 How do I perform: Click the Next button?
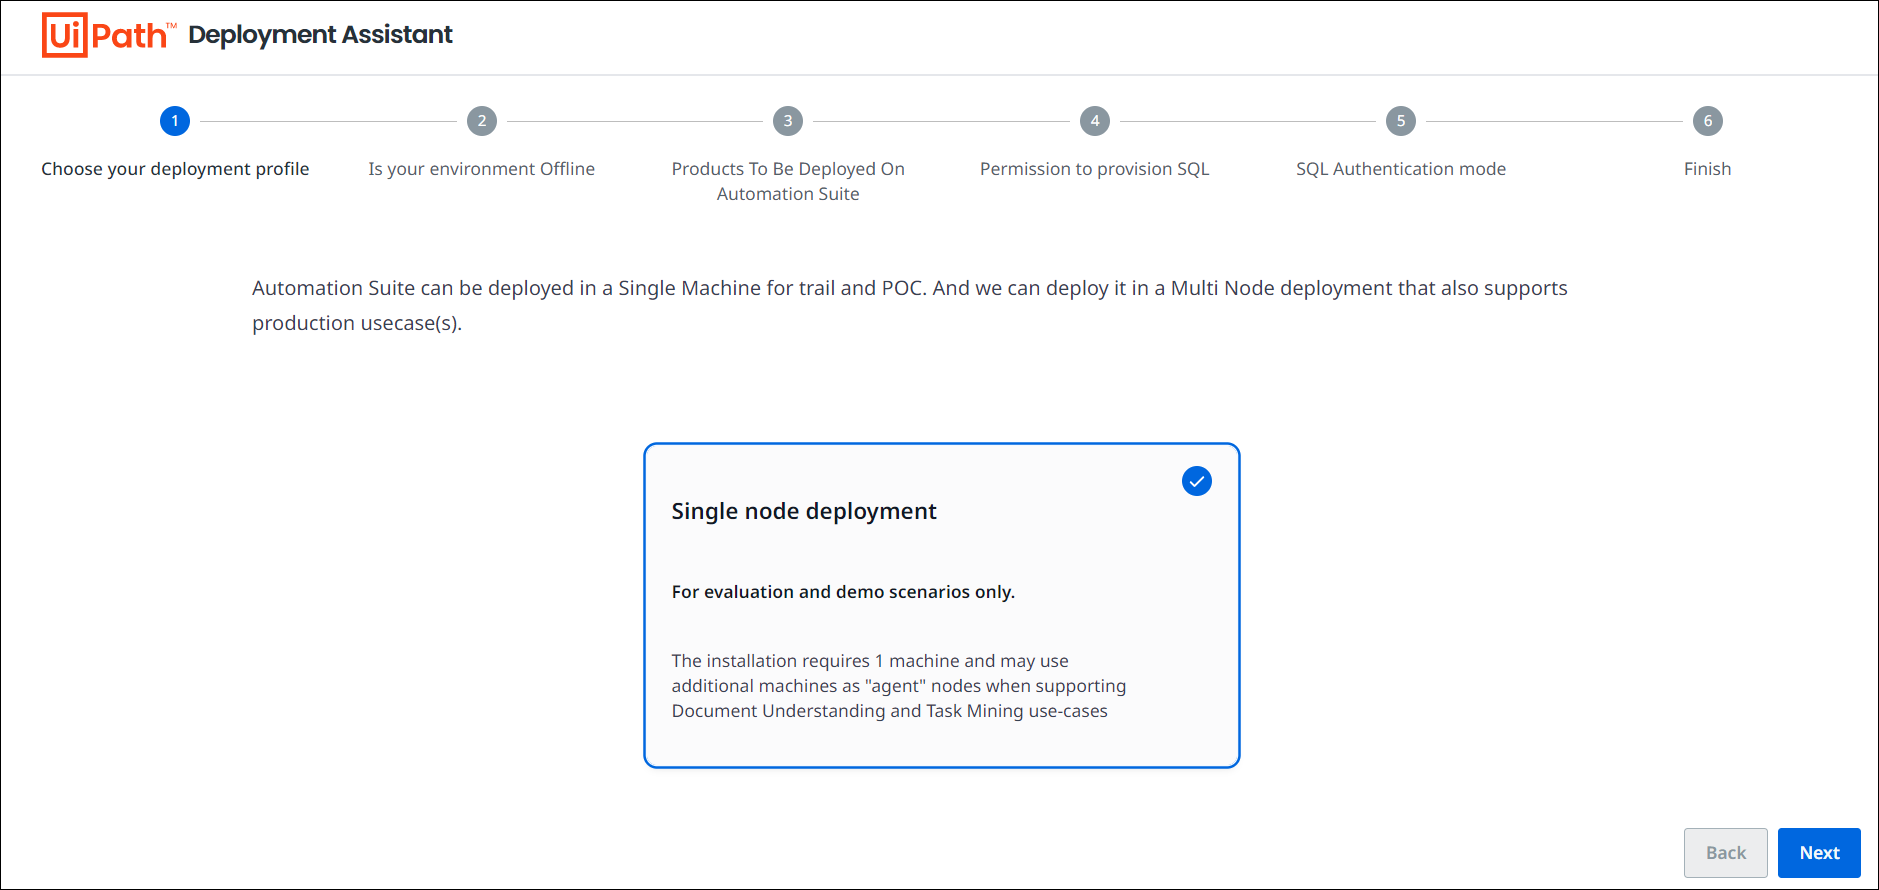coord(1819,853)
